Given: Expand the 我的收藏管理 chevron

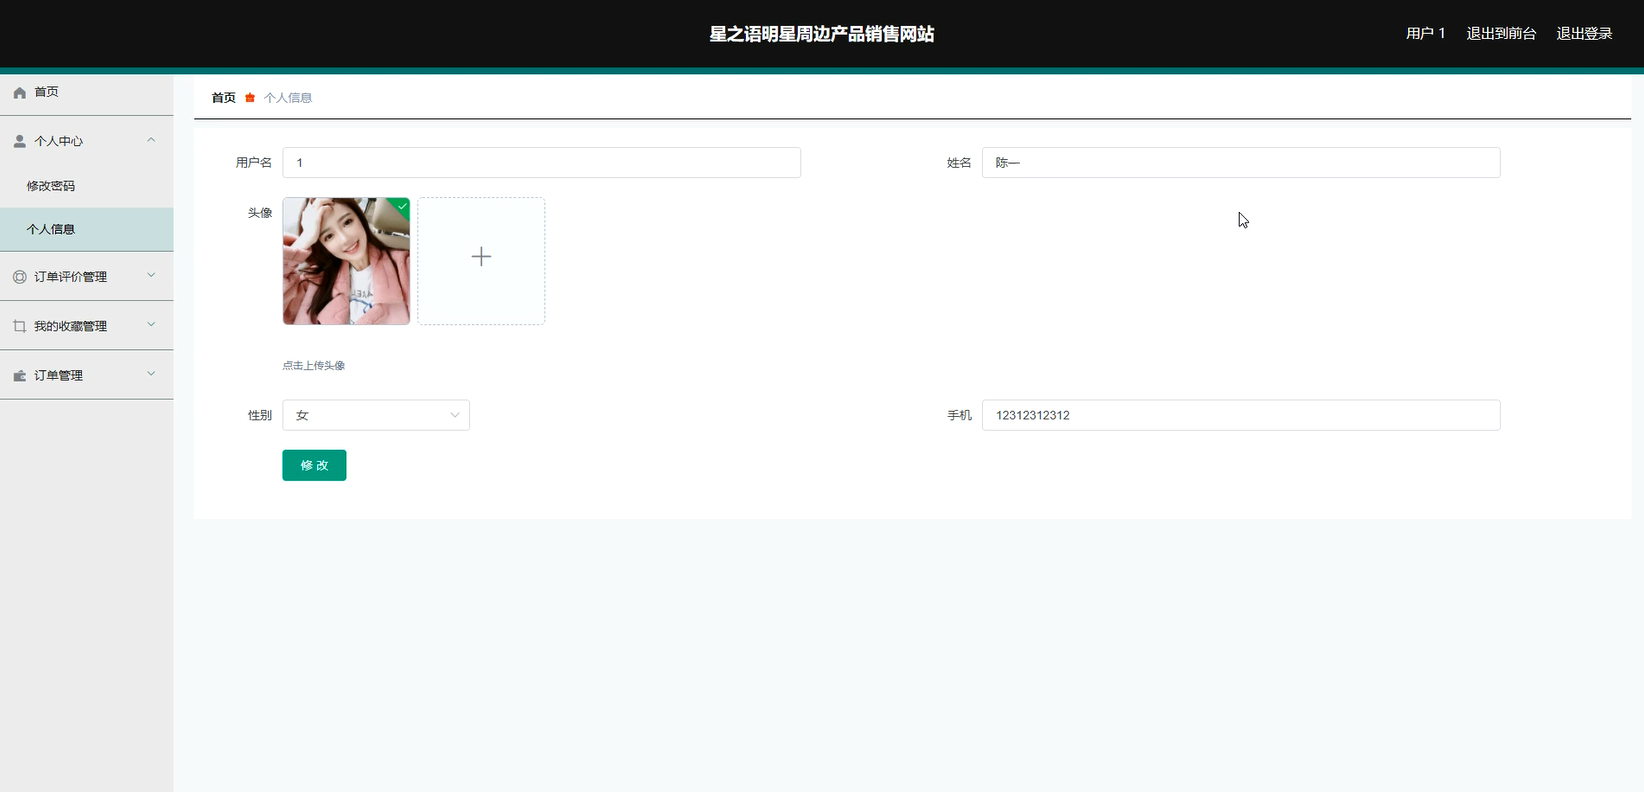Looking at the screenshot, I should [x=151, y=324].
